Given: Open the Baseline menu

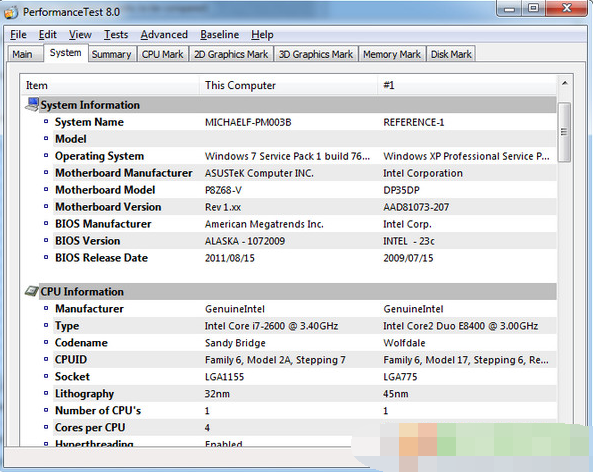Looking at the screenshot, I should 220,35.
